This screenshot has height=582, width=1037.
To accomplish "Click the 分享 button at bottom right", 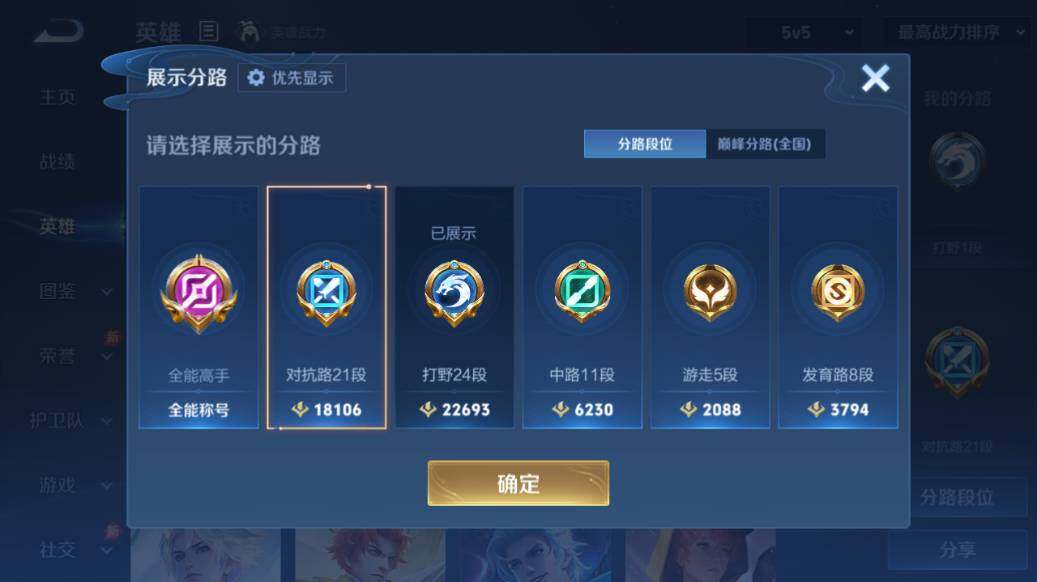I will [958, 550].
